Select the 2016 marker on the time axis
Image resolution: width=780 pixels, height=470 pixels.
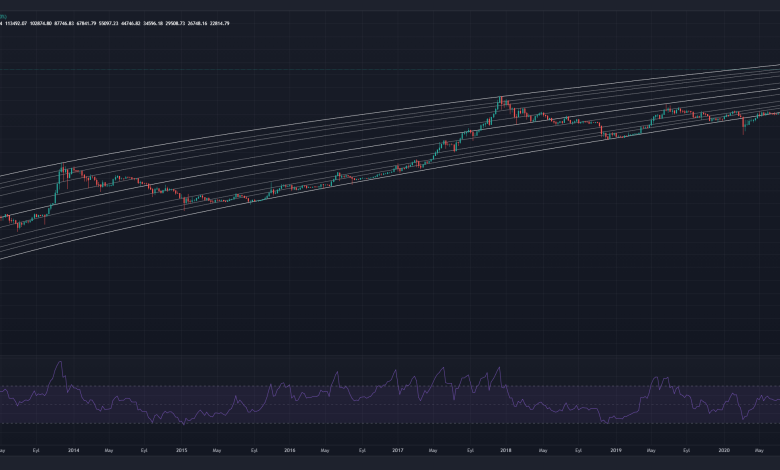[x=290, y=451]
